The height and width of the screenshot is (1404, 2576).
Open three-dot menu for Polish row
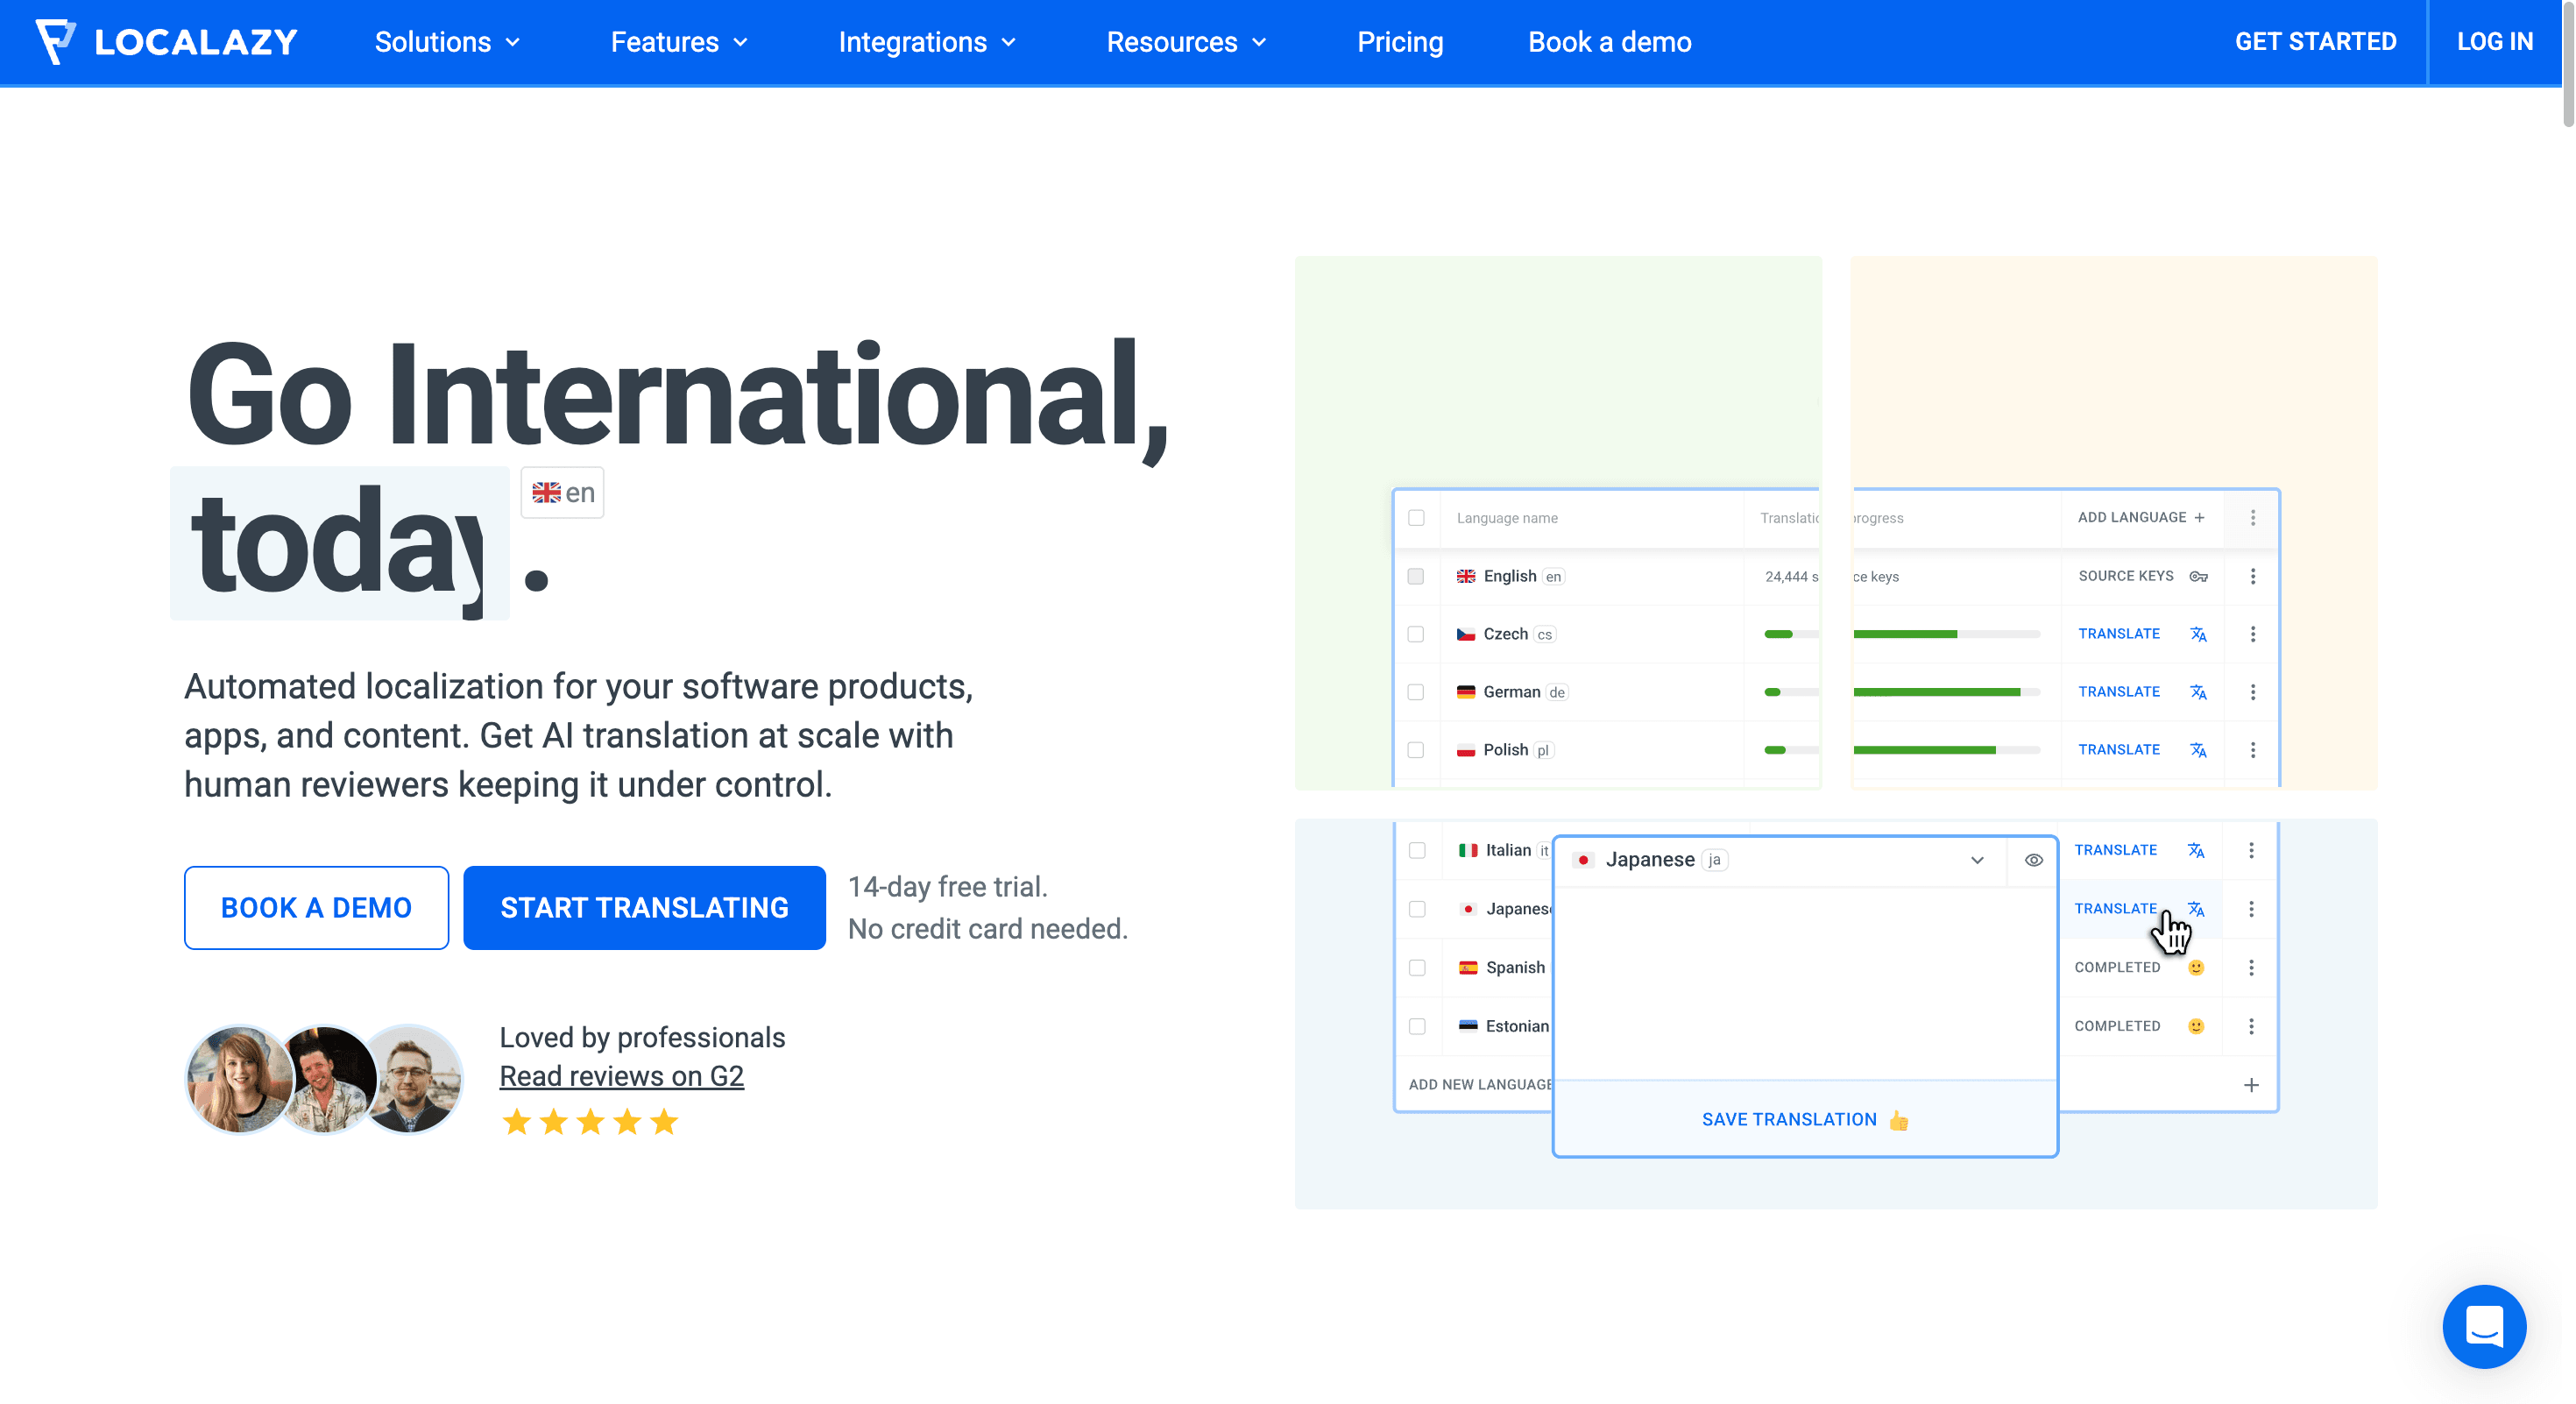point(2253,750)
